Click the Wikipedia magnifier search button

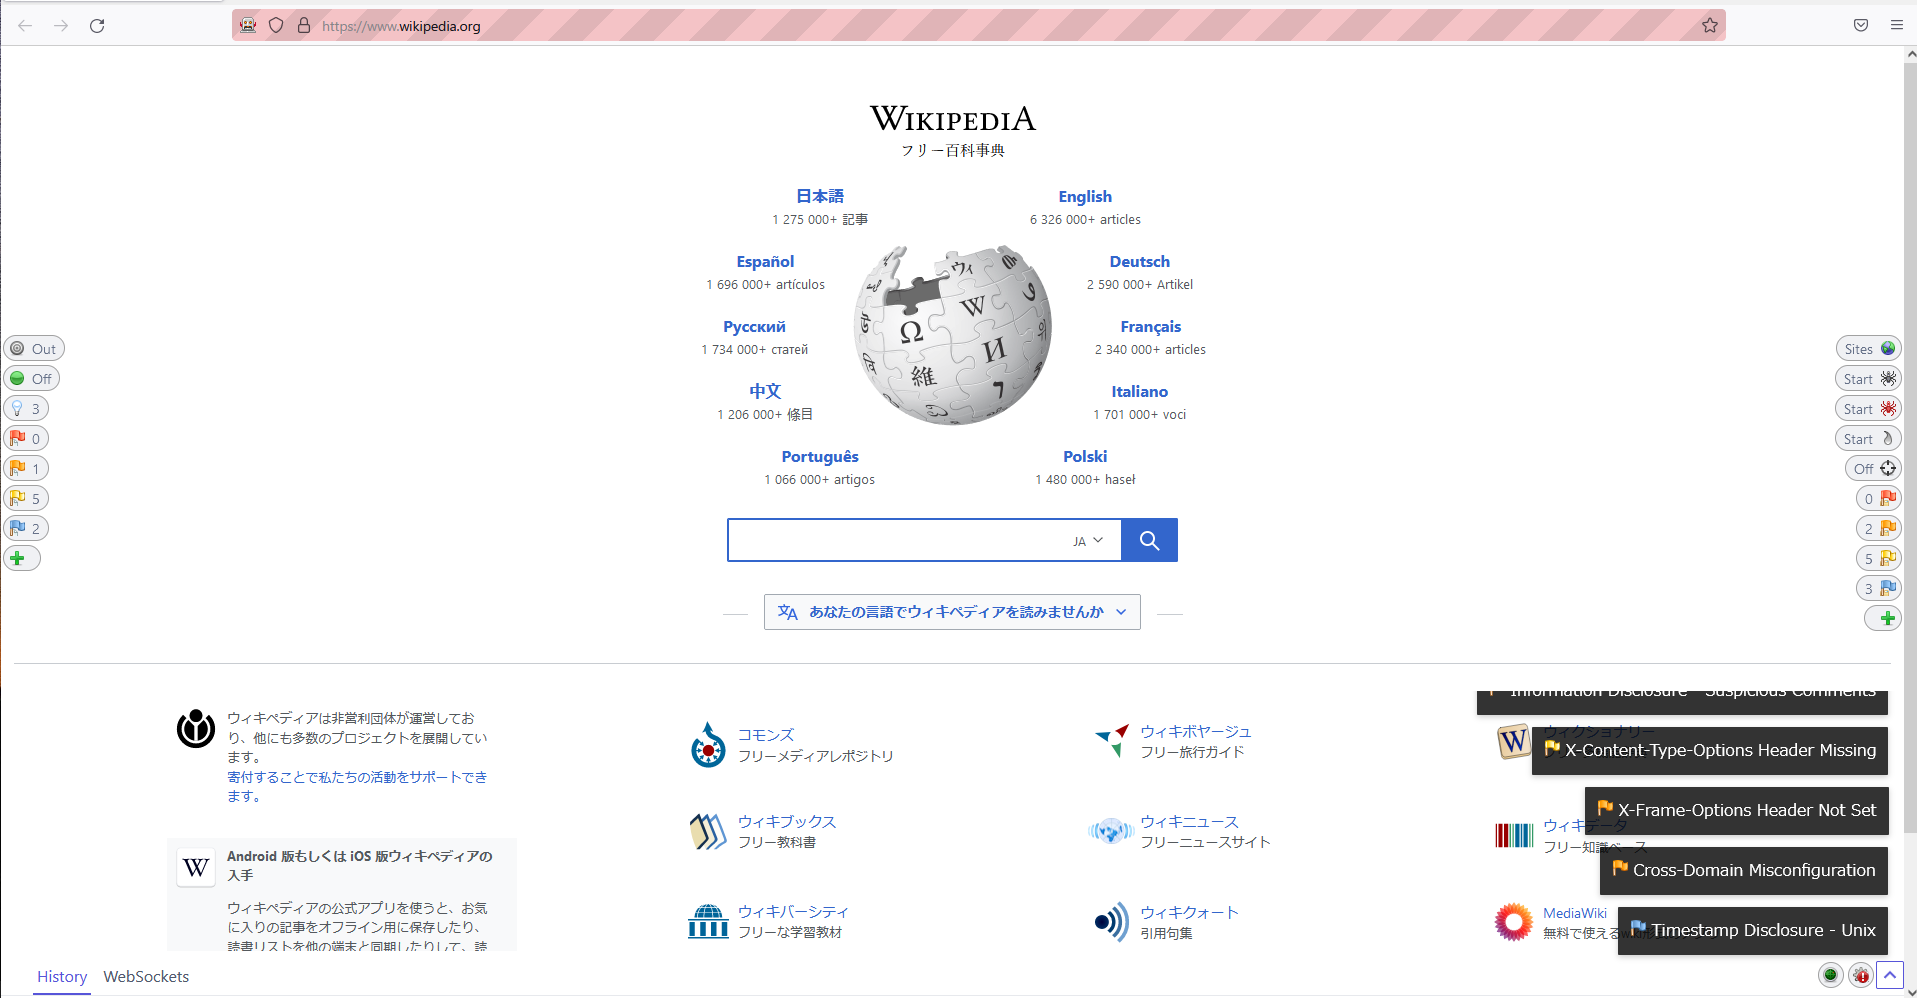coord(1149,540)
